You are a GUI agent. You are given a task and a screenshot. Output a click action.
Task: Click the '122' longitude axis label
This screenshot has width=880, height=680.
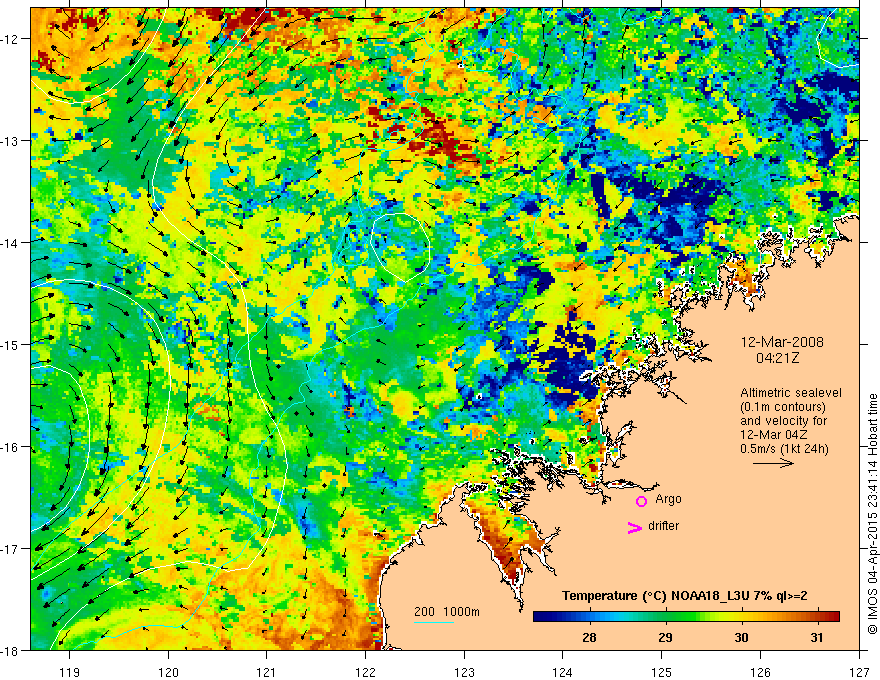[365, 672]
